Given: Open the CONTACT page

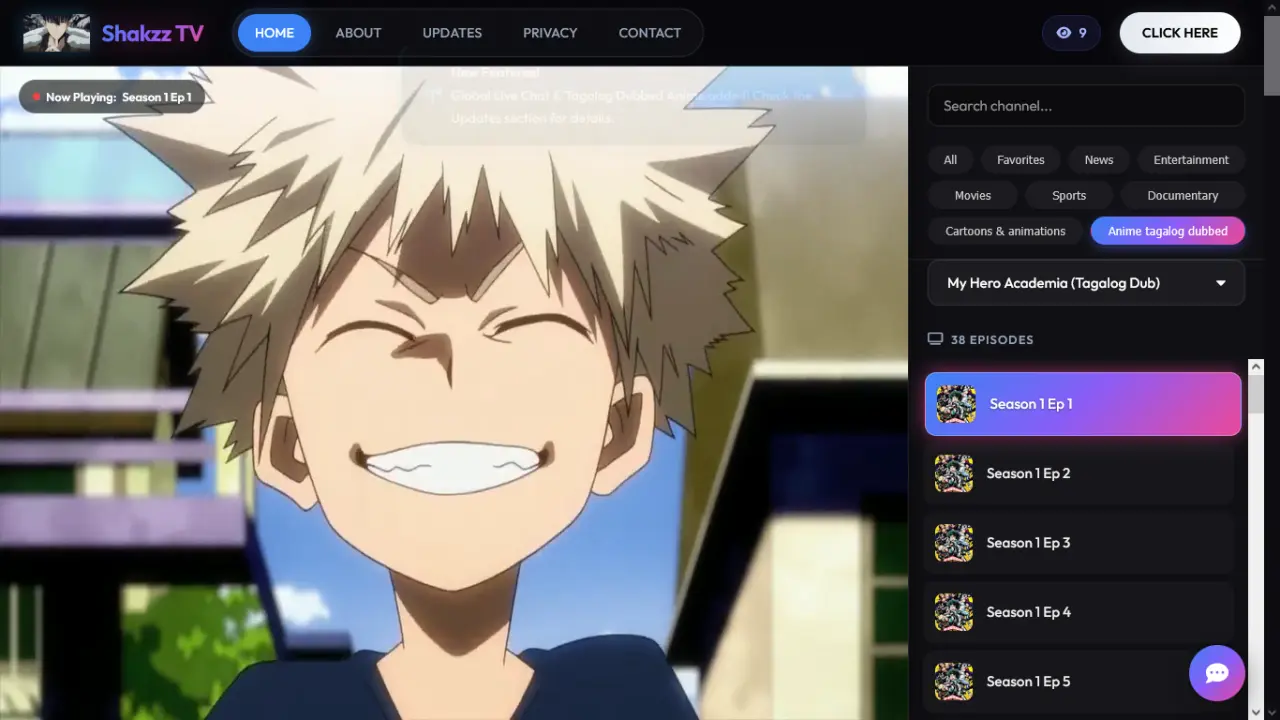Looking at the screenshot, I should pos(650,33).
